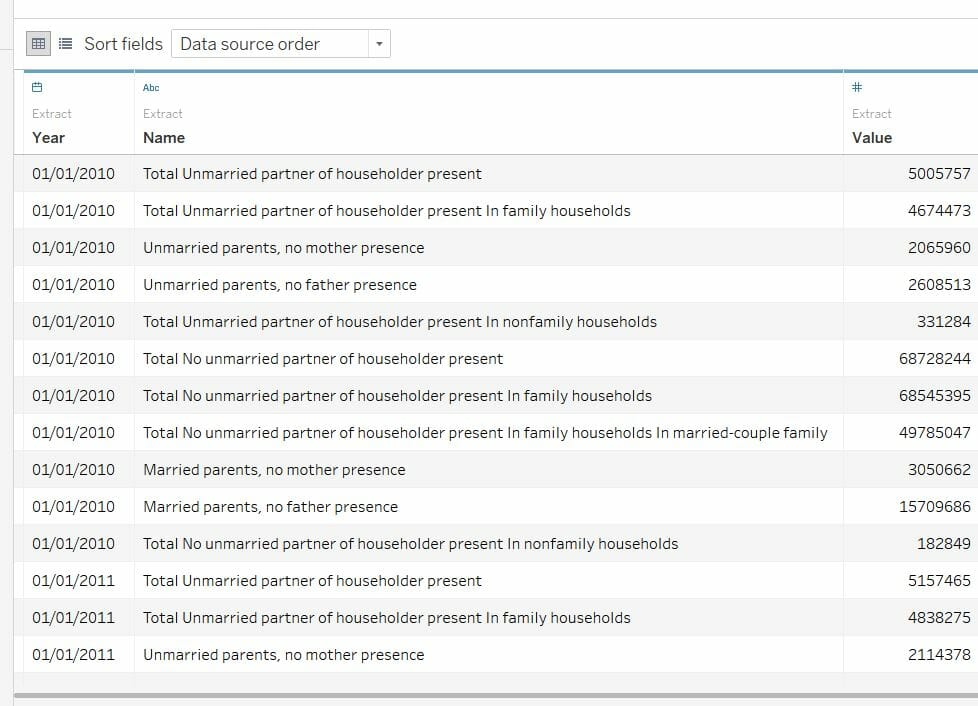Select the Value column header
The width and height of the screenshot is (978, 706).
click(x=872, y=138)
